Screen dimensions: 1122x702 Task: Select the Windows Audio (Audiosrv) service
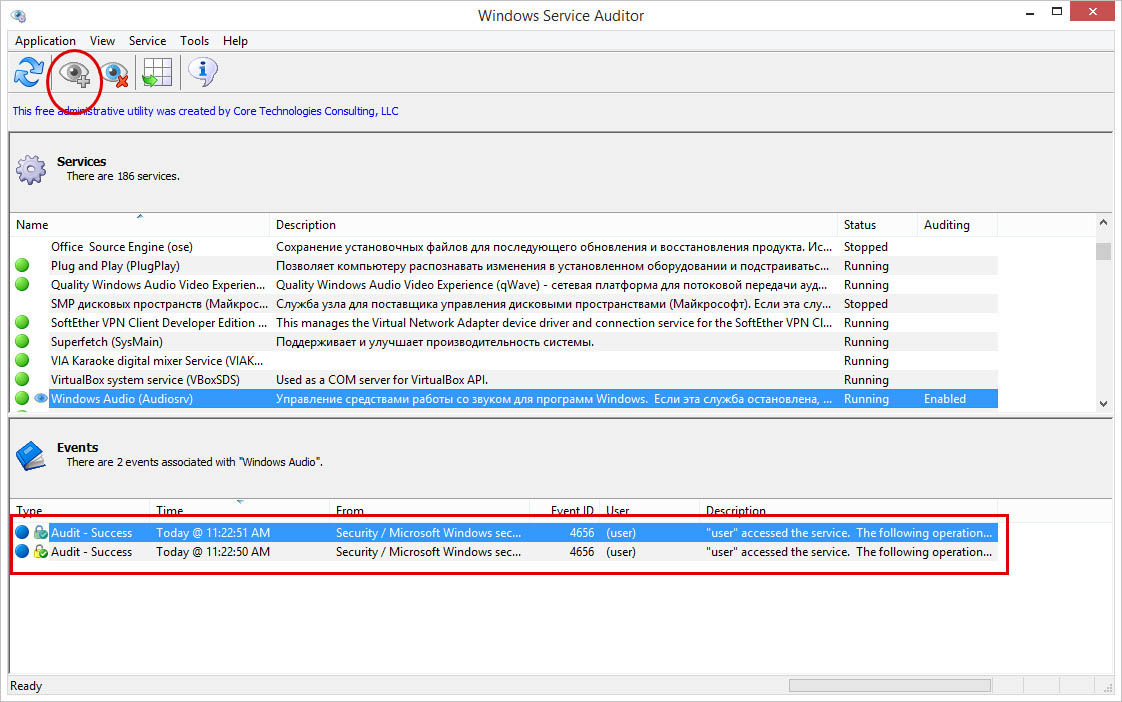[x=504, y=399]
